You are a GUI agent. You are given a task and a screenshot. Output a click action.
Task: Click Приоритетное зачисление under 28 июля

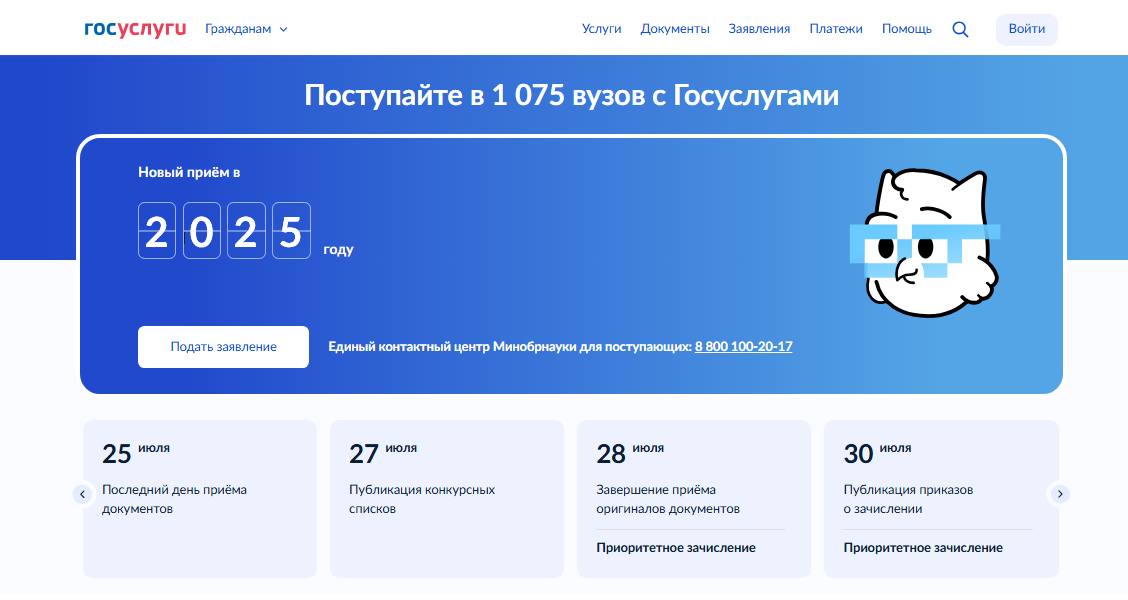676,547
